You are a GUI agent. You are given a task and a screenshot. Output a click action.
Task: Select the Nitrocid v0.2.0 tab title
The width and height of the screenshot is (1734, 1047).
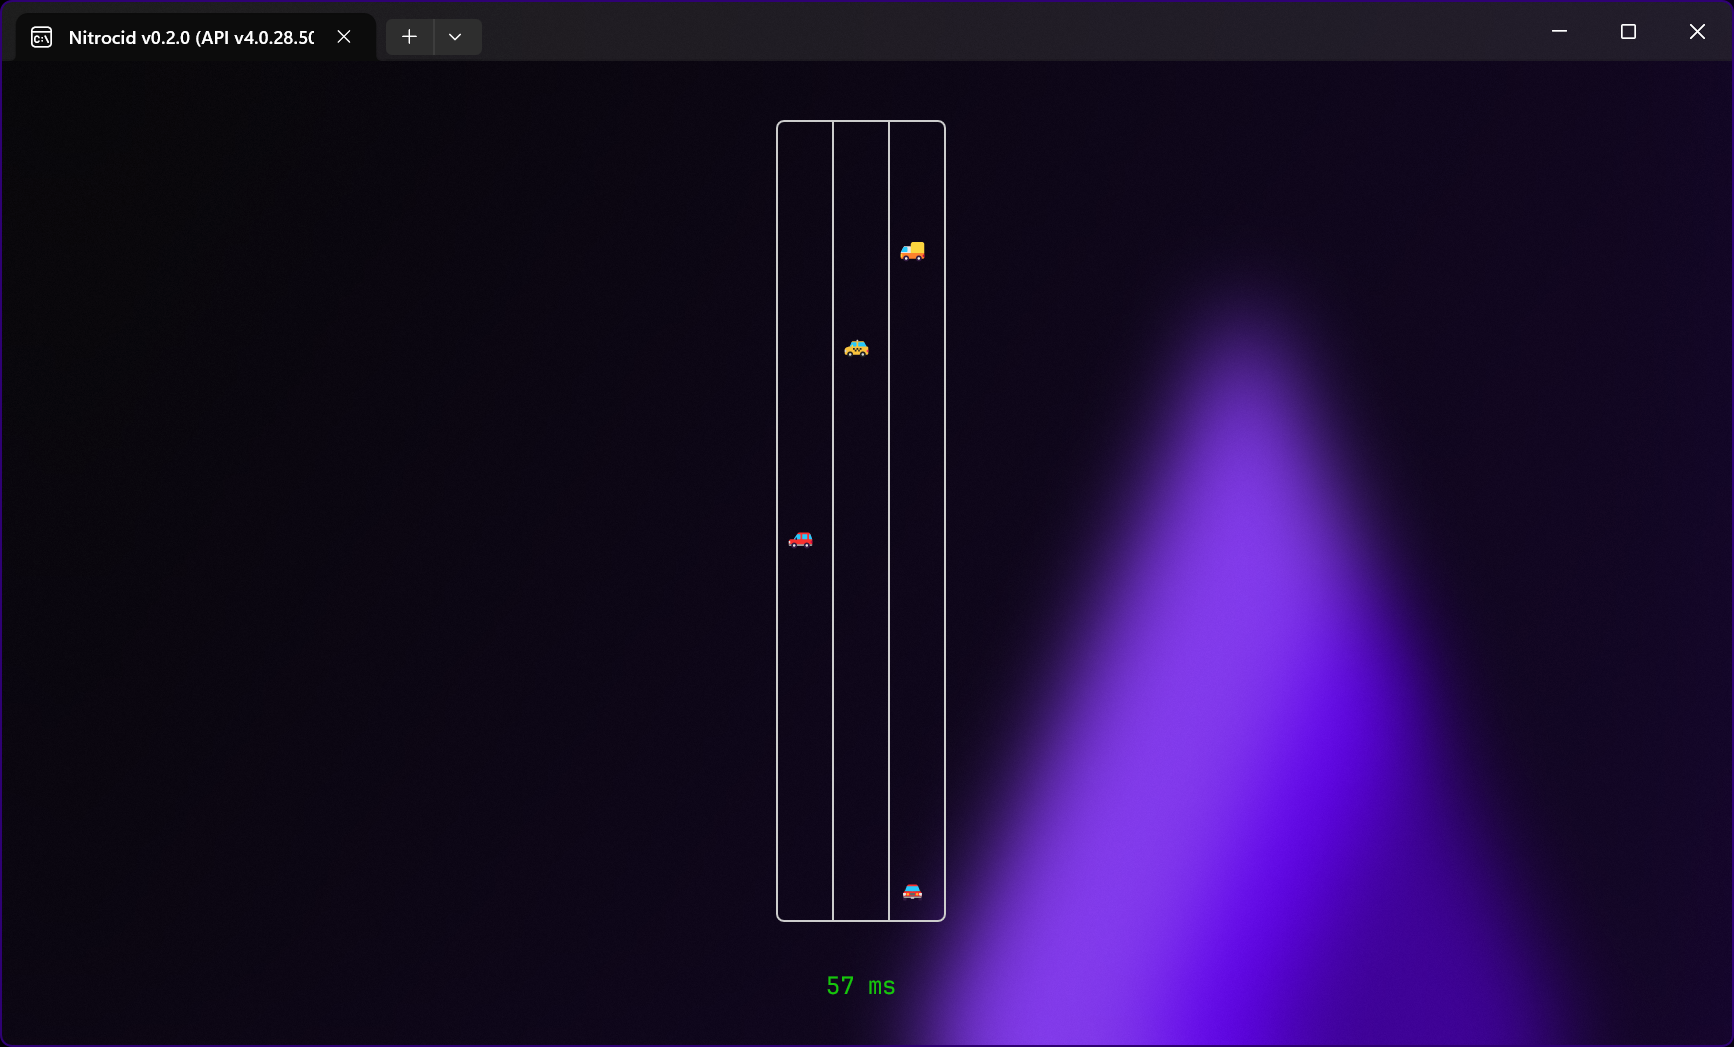191,38
